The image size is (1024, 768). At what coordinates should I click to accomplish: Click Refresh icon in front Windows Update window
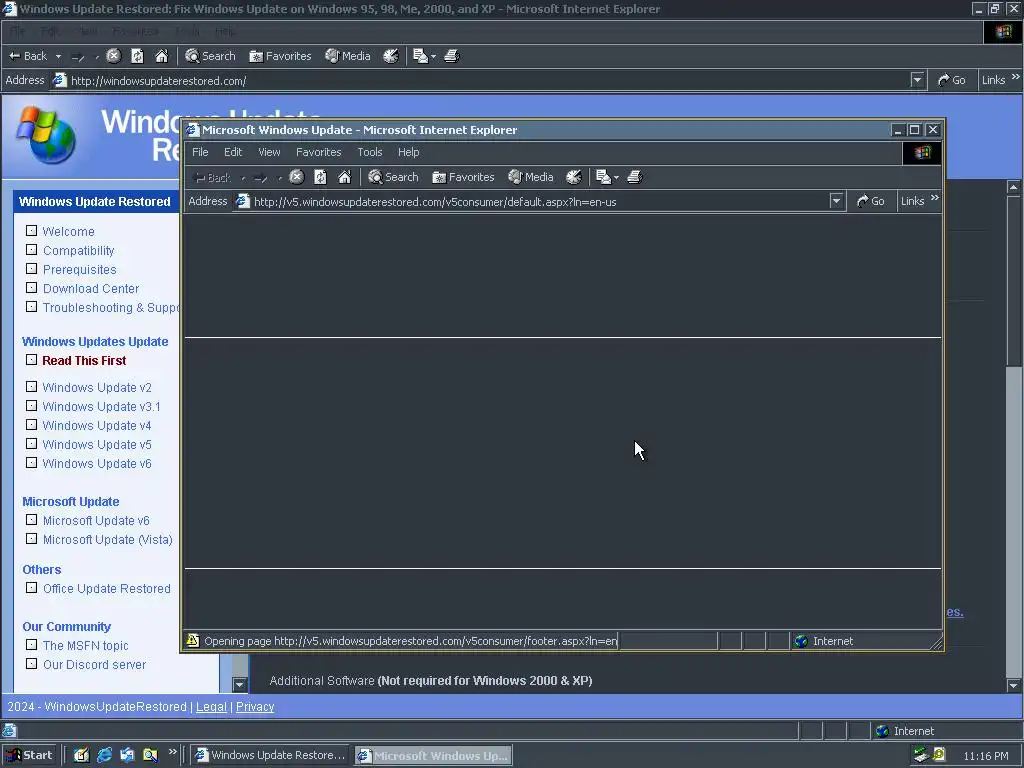pyautogui.click(x=320, y=177)
